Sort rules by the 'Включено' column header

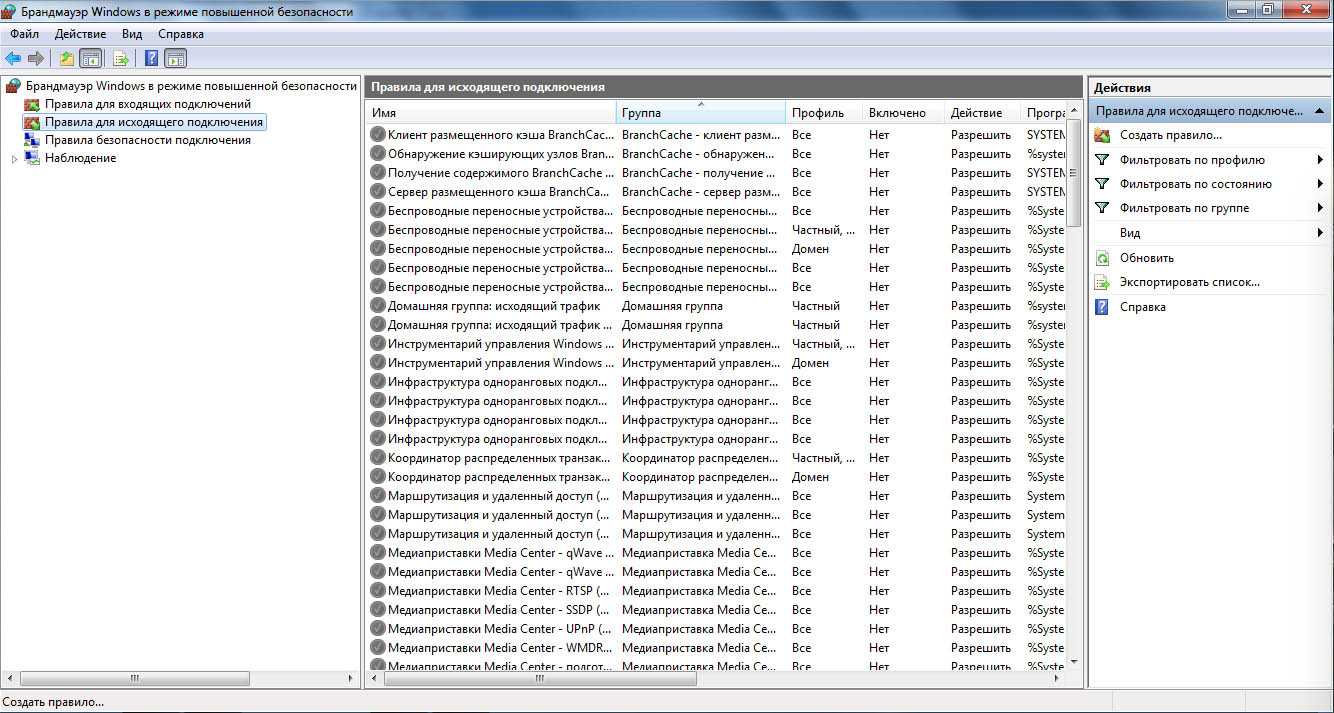pyautogui.click(x=897, y=113)
